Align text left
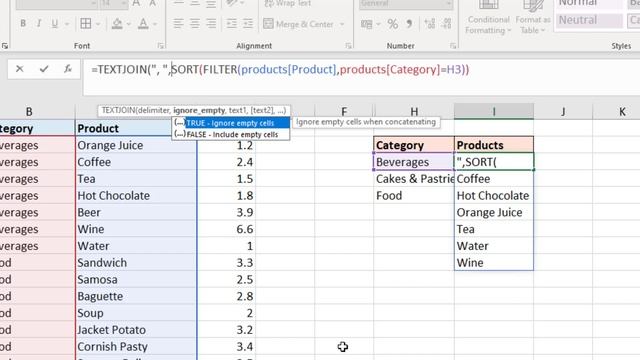 coord(178,24)
